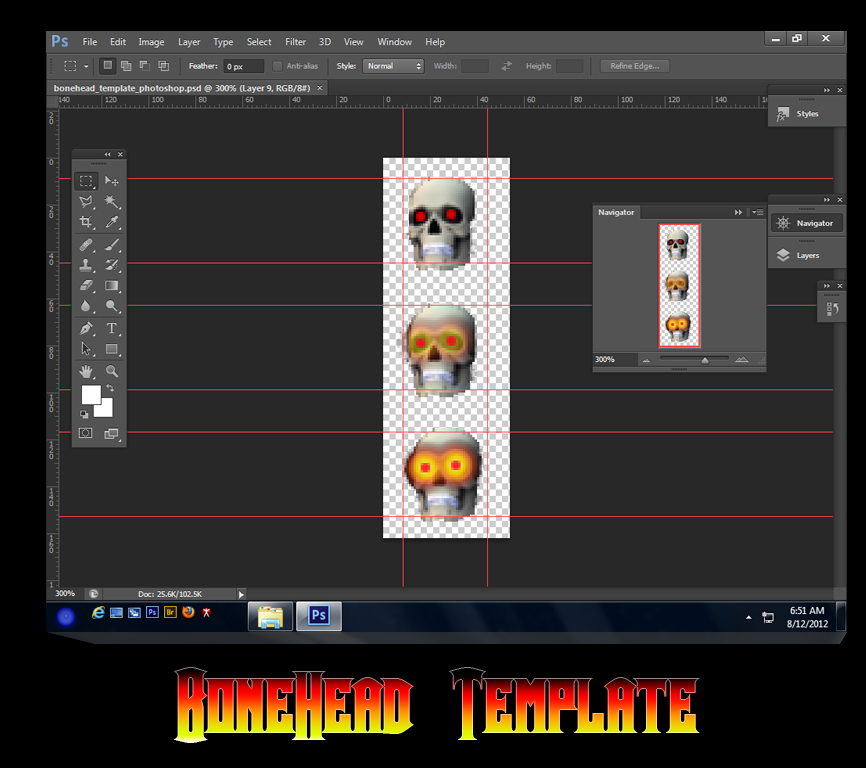Select the Gradient tool
The height and width of the screenshot is (768, 866).
click(x=111, y=285)
